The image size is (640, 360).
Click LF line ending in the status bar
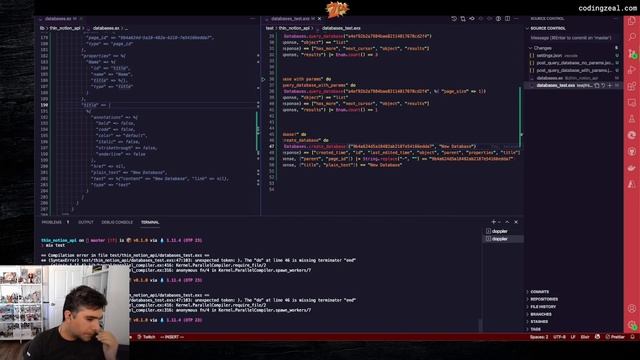573,337
